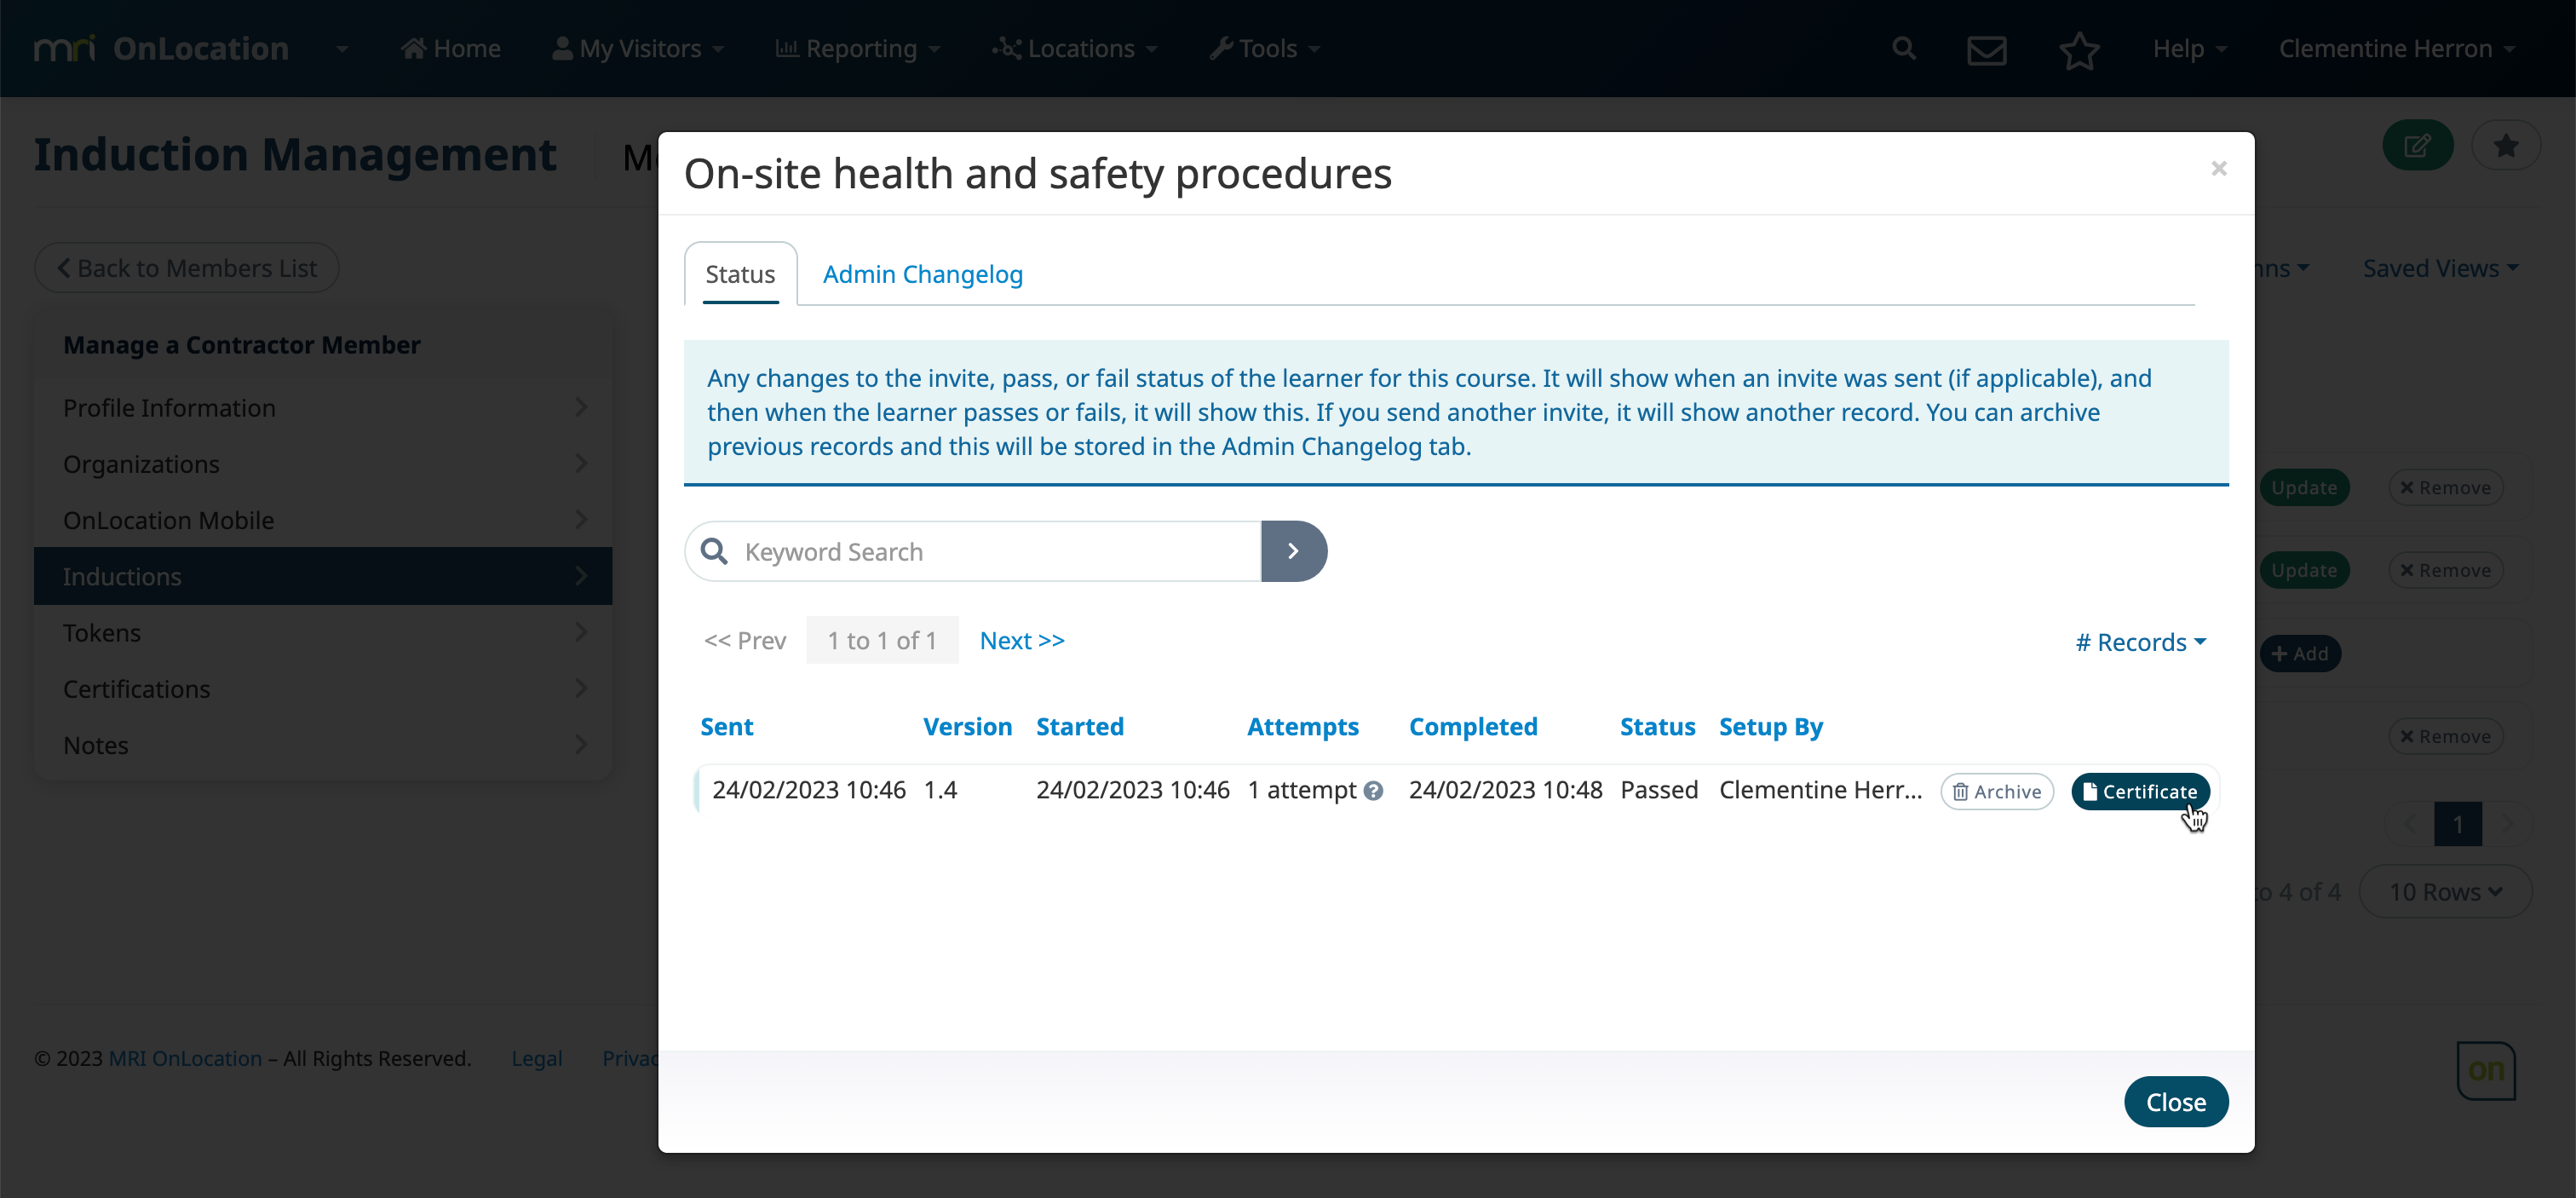The image size is (2576, 1198).
Task: Open the Clementine Herron user menu
Action: coord(2397,48)
